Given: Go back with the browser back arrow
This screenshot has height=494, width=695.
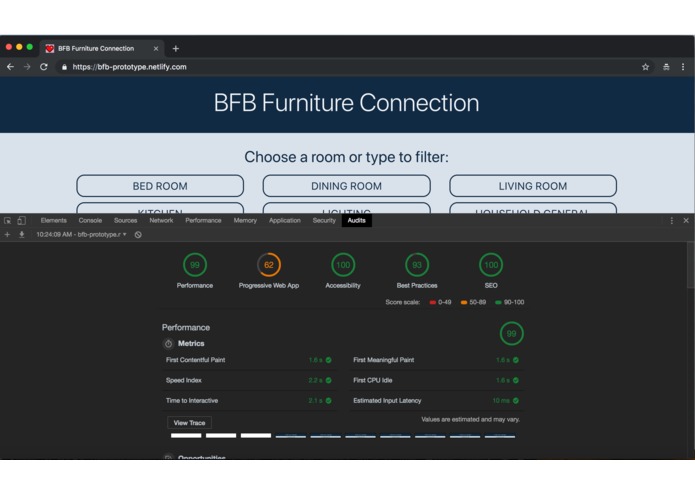Looking at the screenshot, I should [11, 67].
